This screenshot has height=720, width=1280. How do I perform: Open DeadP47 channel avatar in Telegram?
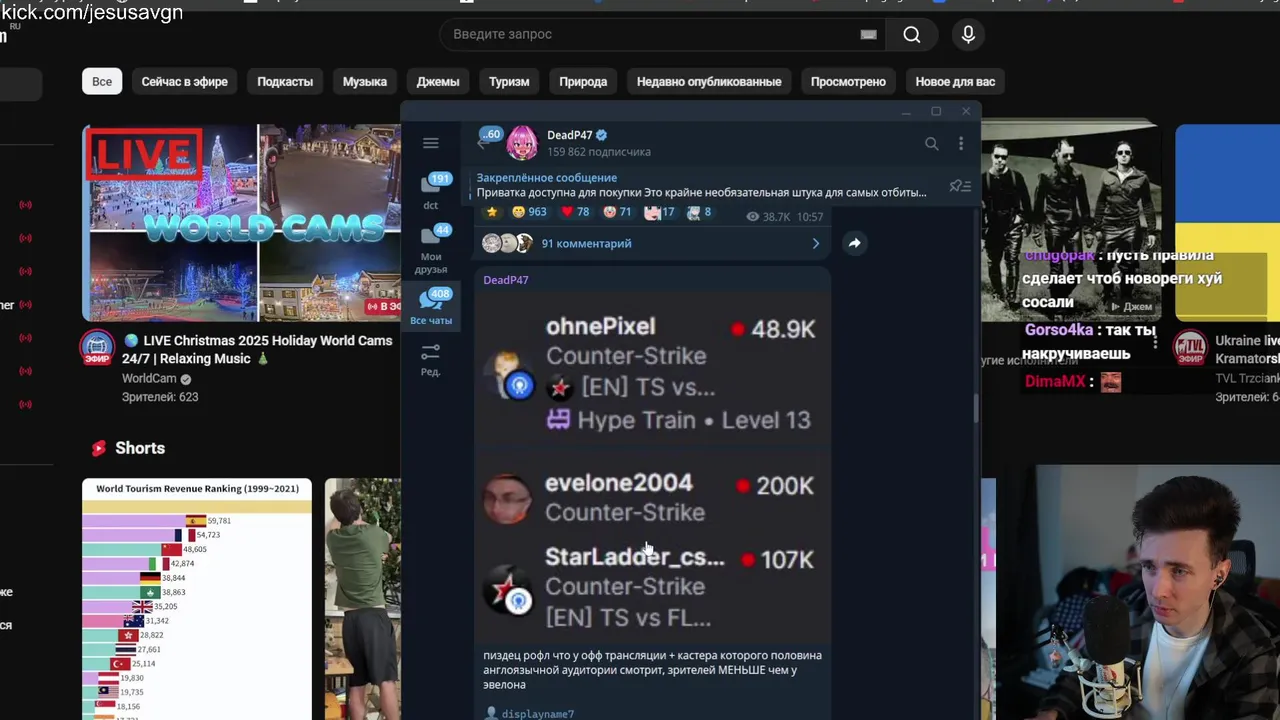point(522,143)
